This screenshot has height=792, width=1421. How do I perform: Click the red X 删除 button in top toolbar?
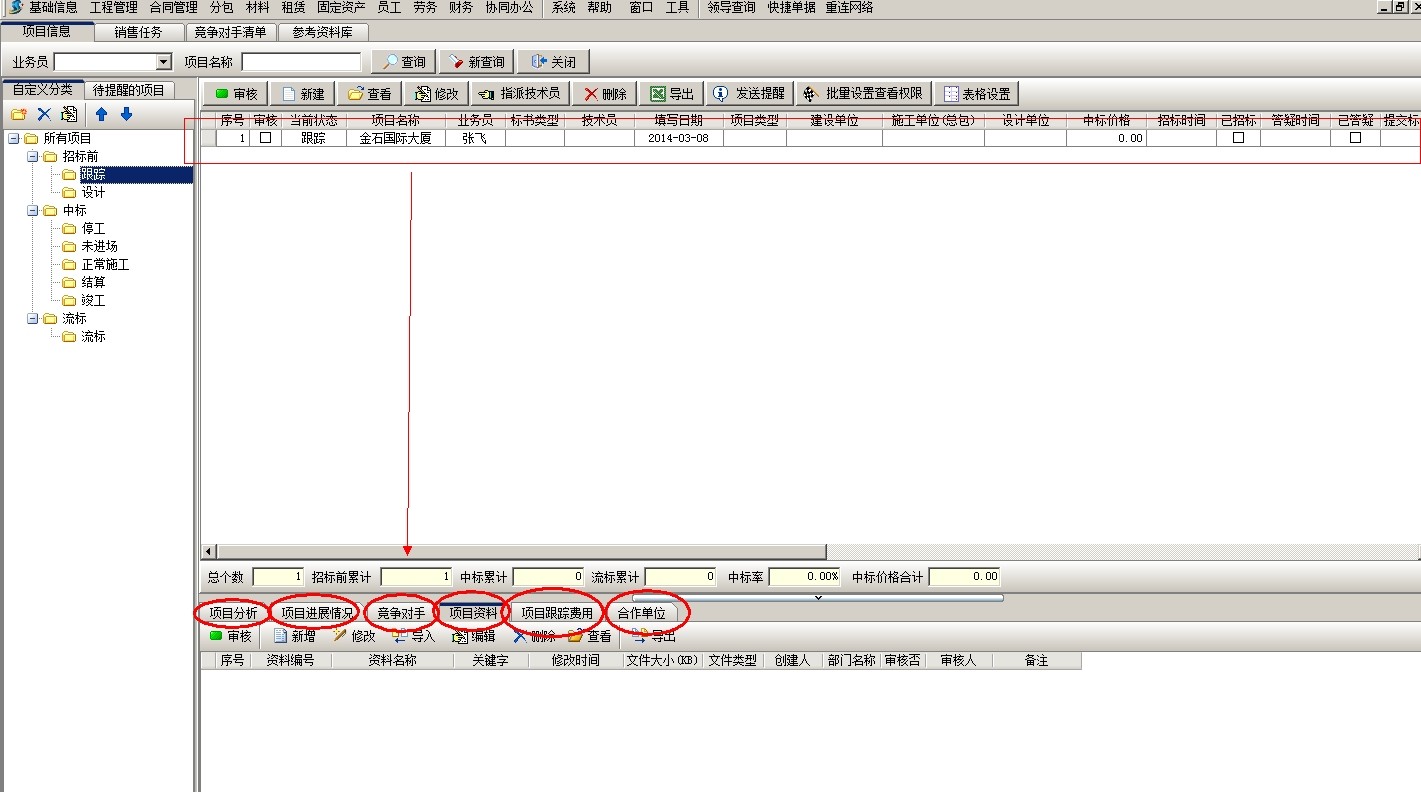[x=605, y=94]
